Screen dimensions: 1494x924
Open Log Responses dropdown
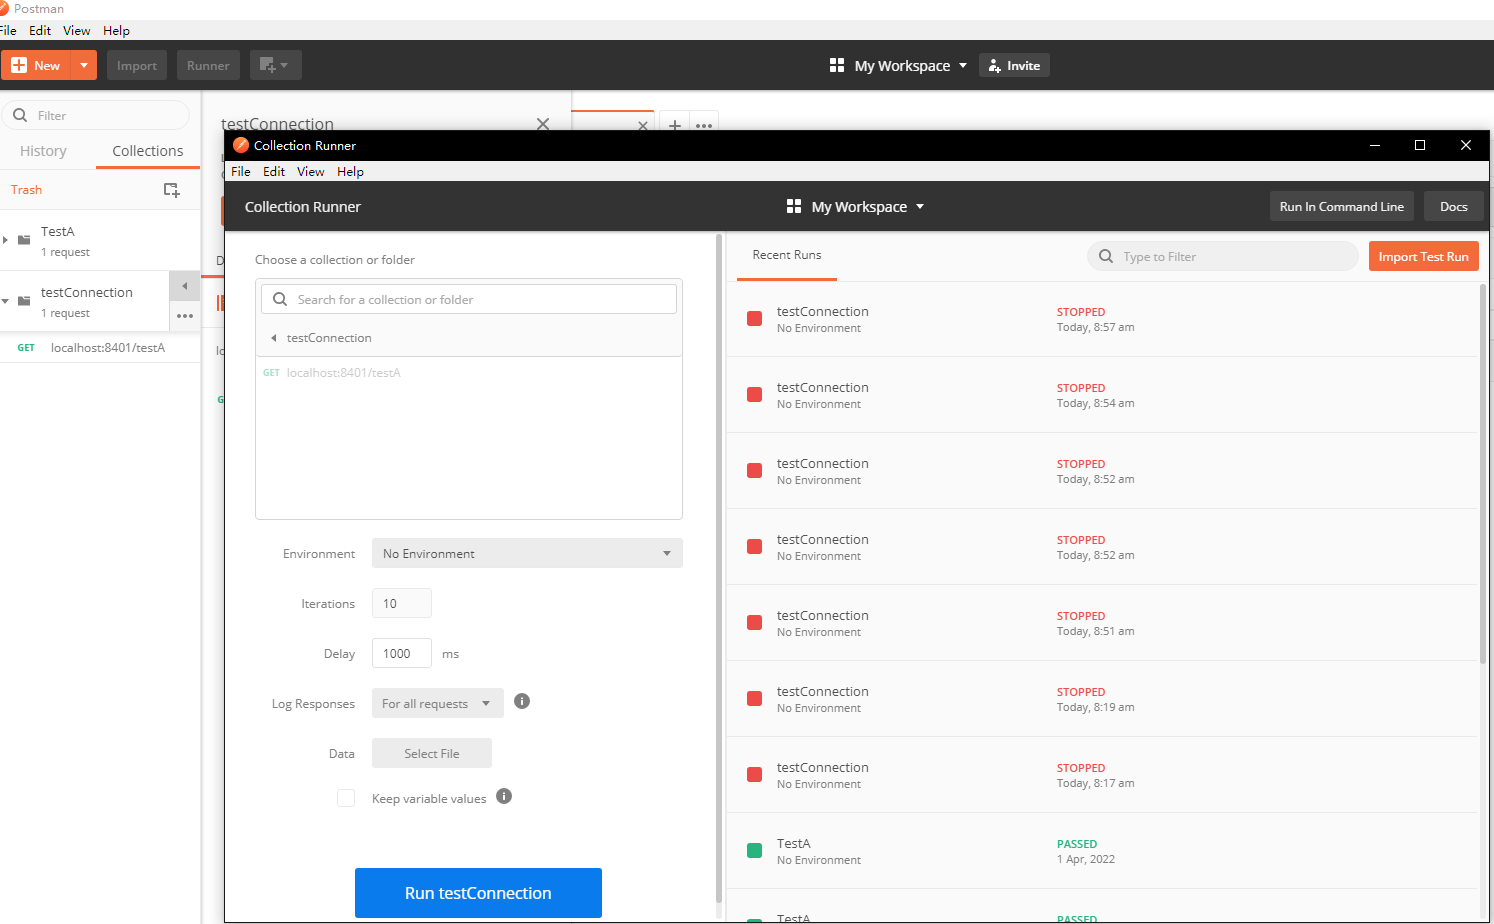[437, 703]
